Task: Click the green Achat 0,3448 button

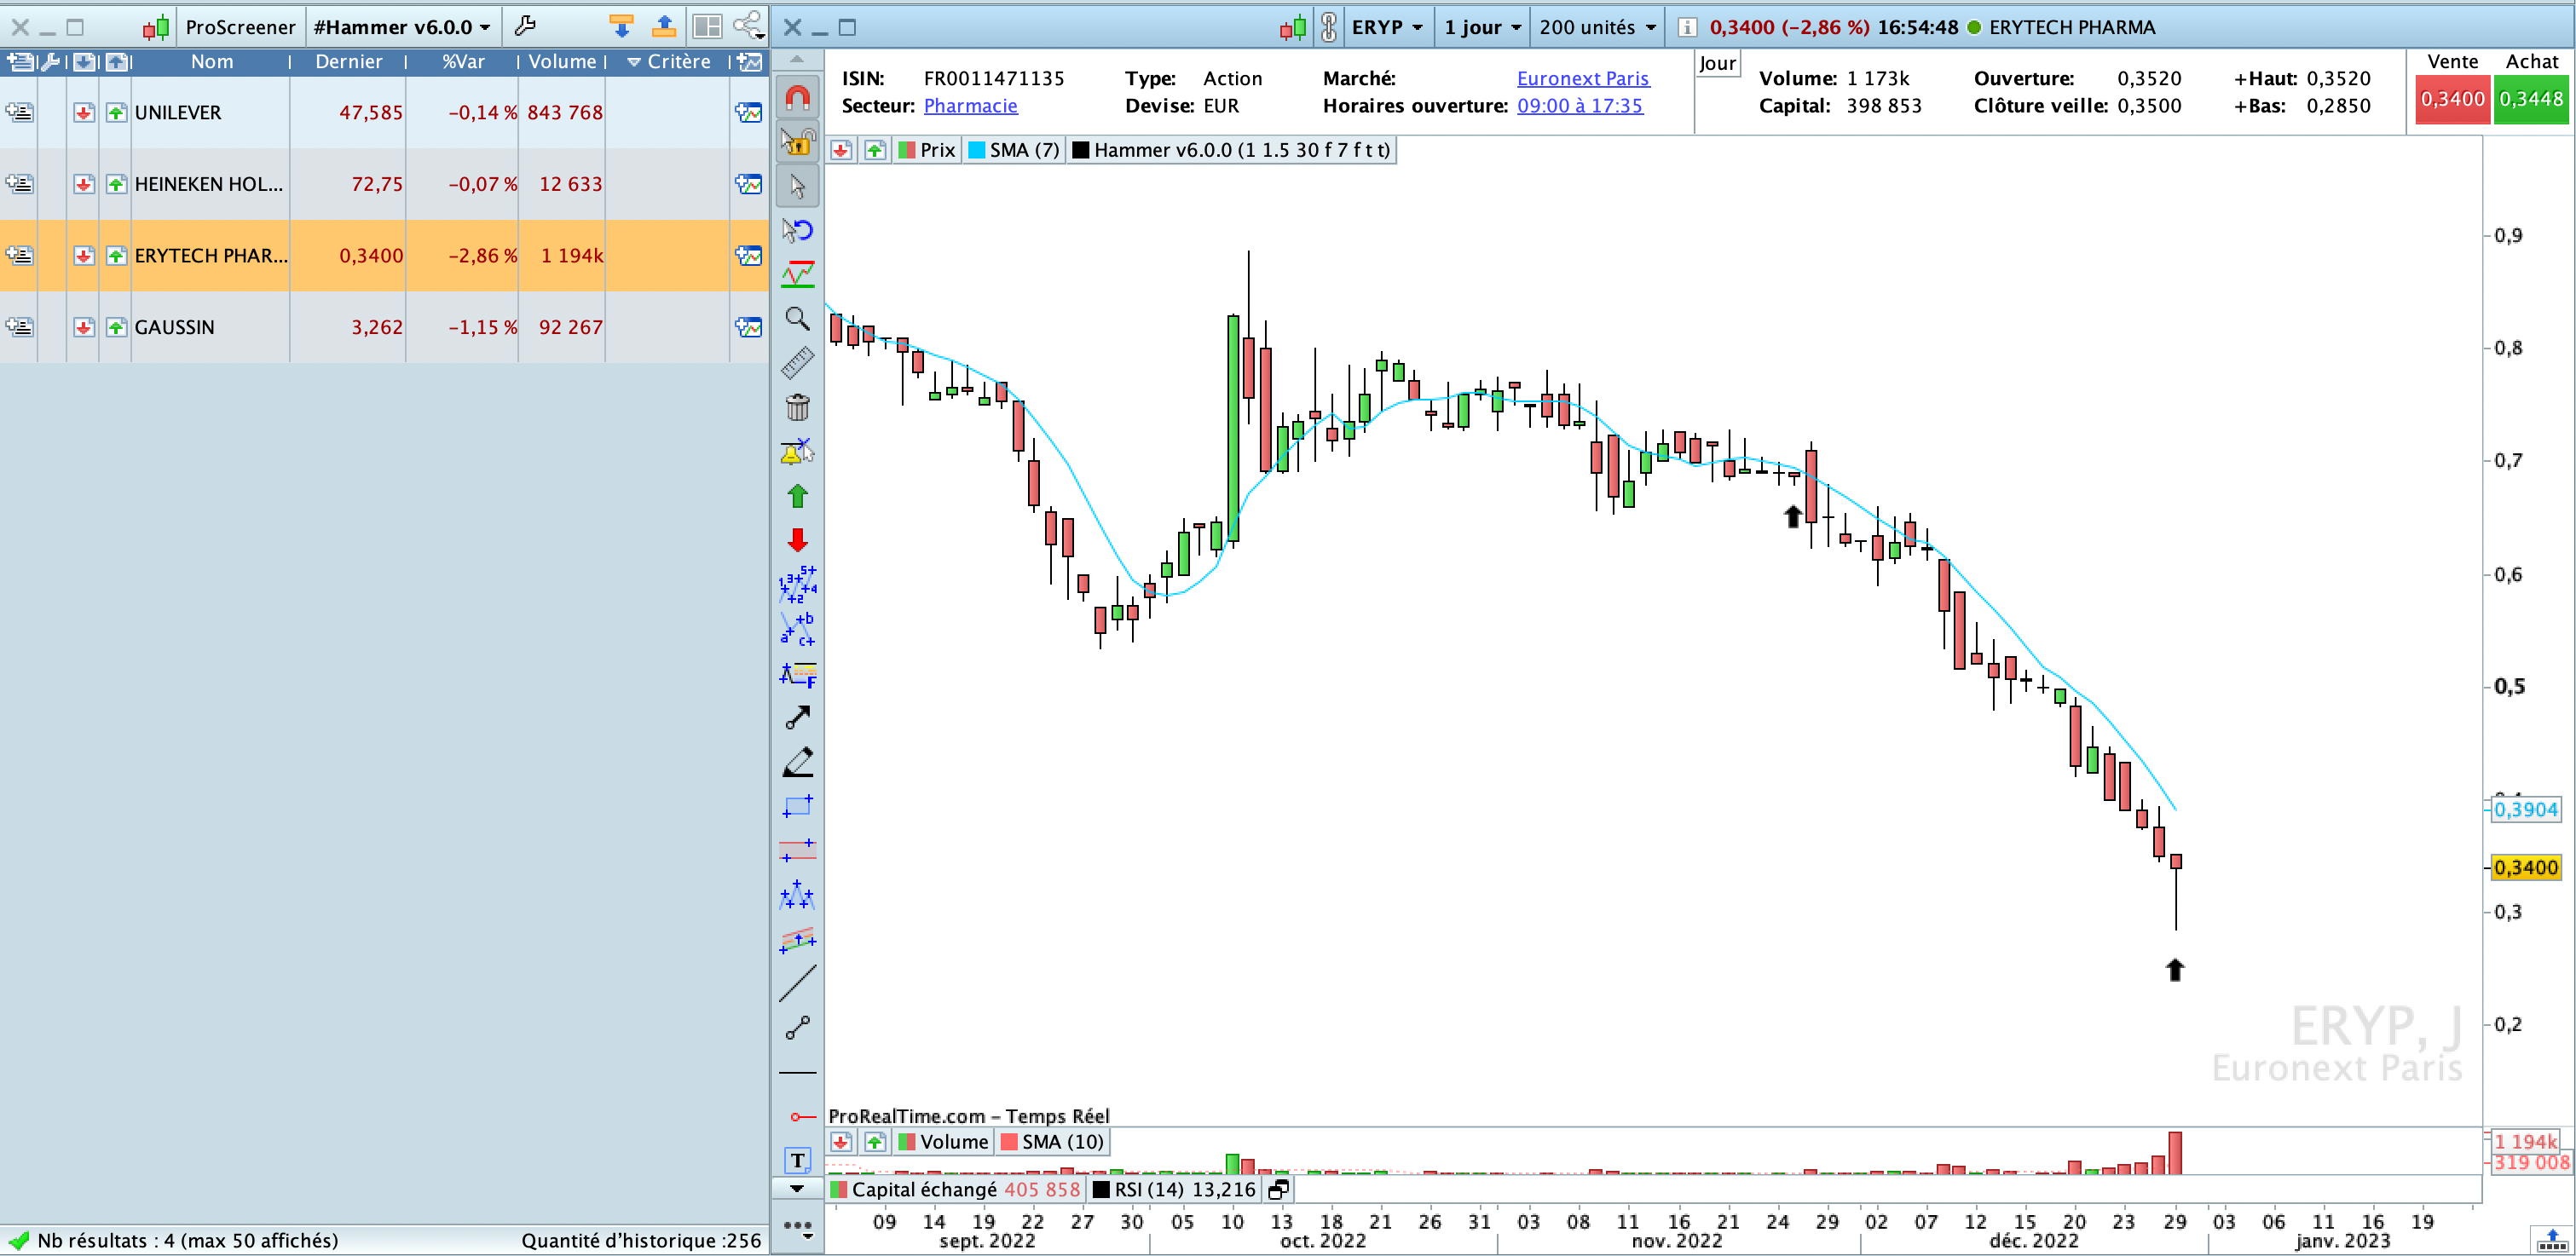Action: tap(2530, 100)
